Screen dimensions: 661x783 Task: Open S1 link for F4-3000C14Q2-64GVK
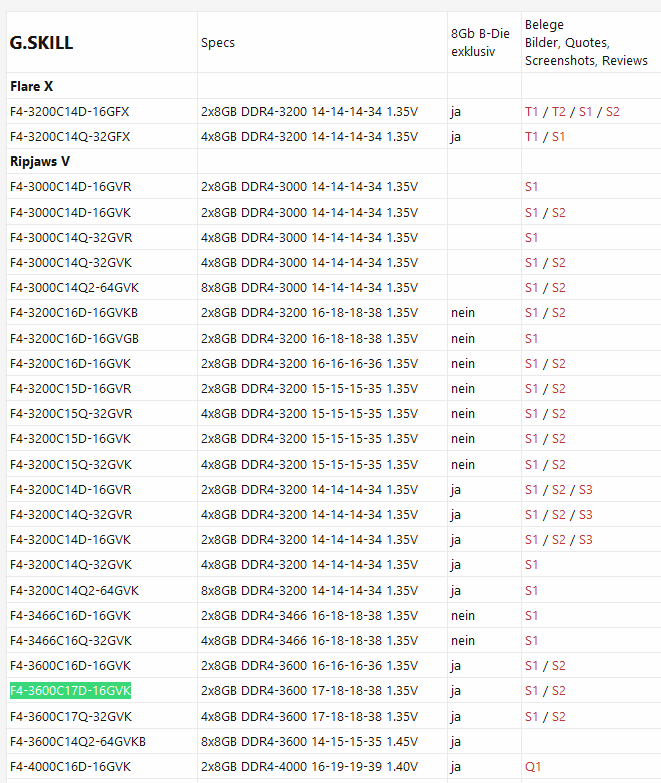pos(531,288)
